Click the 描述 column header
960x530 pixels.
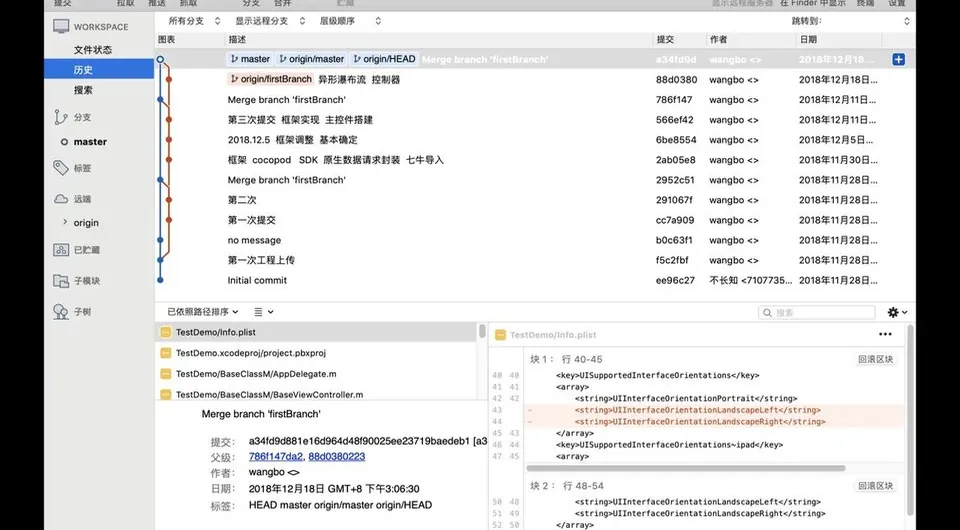tap(439, 39)
